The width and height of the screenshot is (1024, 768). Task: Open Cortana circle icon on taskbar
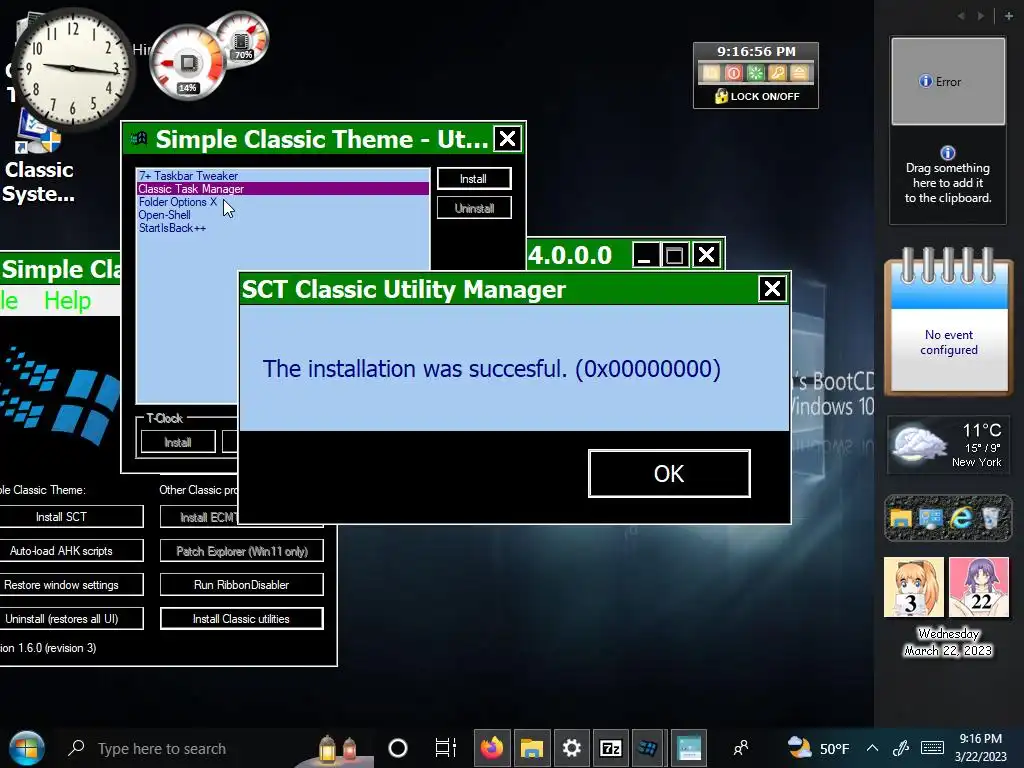[x=398, y=748]
